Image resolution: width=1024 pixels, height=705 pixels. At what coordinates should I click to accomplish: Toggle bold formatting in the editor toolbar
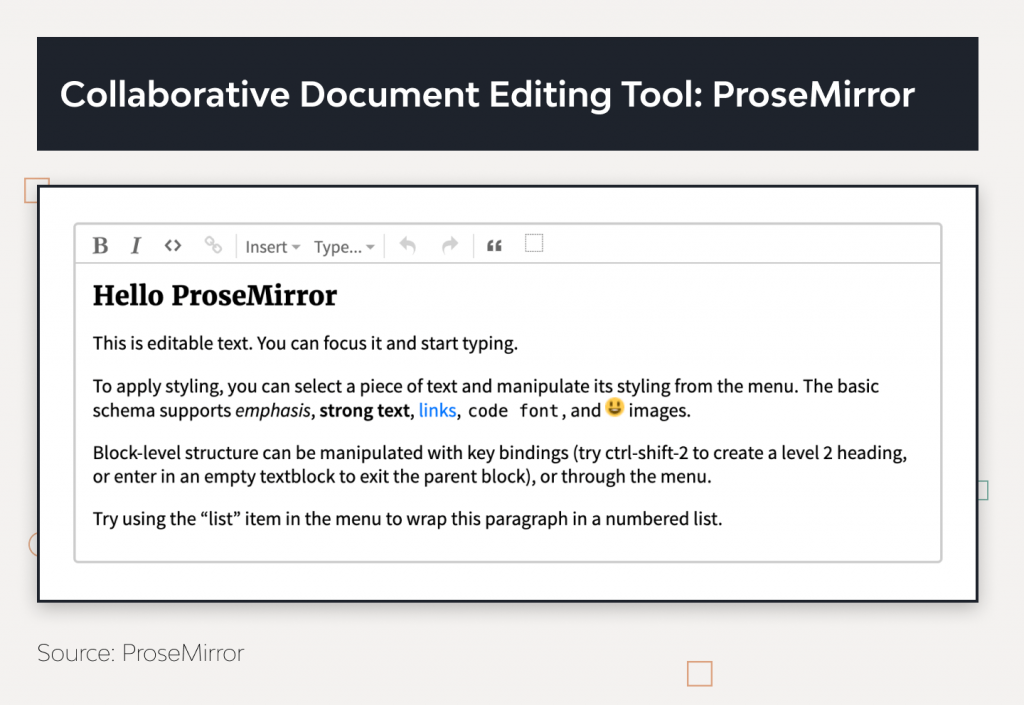click(100, 245)
